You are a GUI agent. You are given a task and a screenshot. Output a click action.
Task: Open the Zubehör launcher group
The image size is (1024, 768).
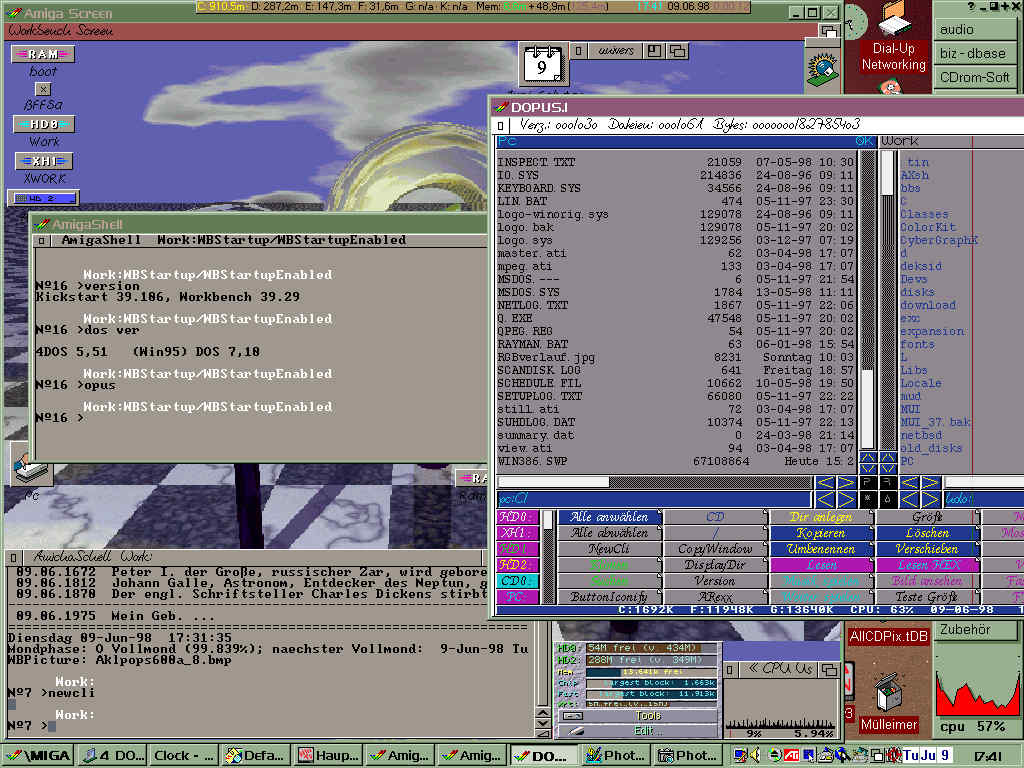(x=965, y=630)
